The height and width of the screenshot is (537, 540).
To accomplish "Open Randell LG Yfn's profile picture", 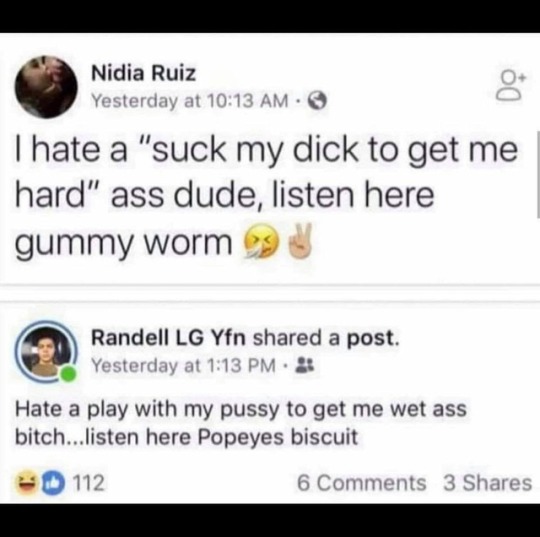I will (46, 352).
